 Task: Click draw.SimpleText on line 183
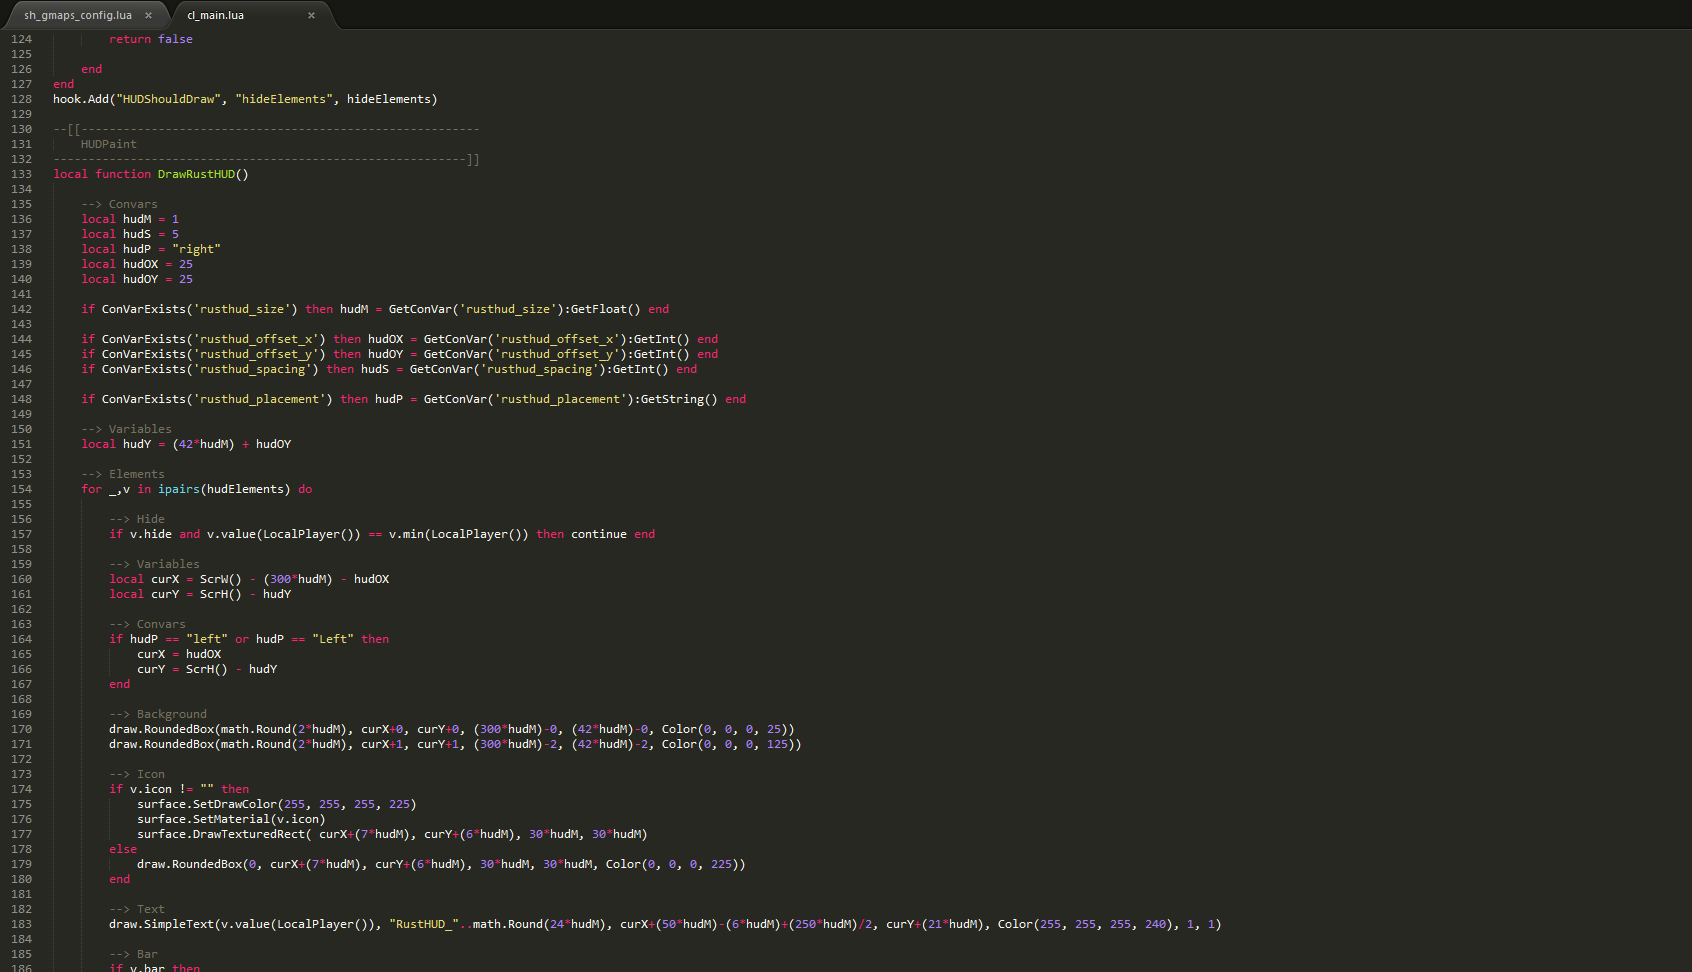161,924
